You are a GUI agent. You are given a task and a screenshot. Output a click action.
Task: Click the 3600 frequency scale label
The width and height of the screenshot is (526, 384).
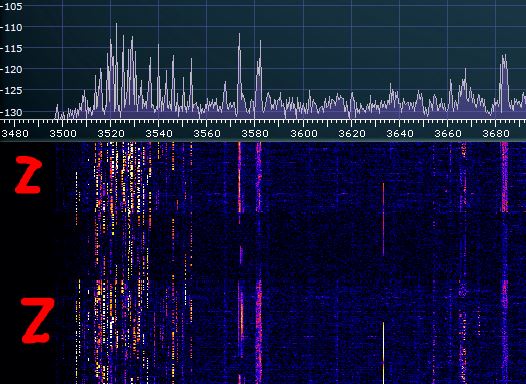click(304, 134)
